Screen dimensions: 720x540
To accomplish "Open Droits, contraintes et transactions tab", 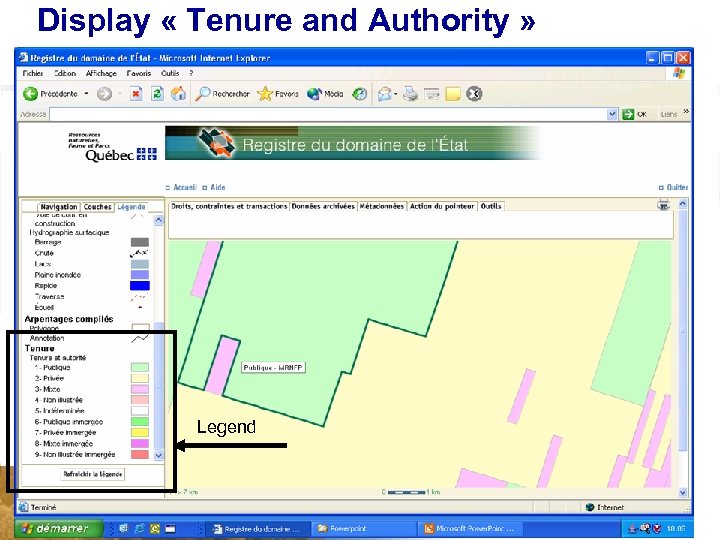I will pos(229,206).
